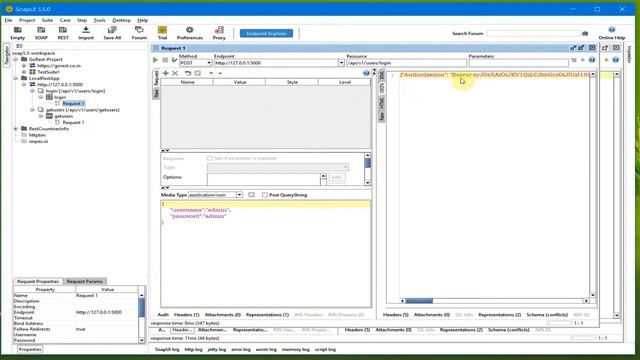This screenshot has width=640, height=360.
Task: Click the Save All toolbar icon
Action: 112,33
